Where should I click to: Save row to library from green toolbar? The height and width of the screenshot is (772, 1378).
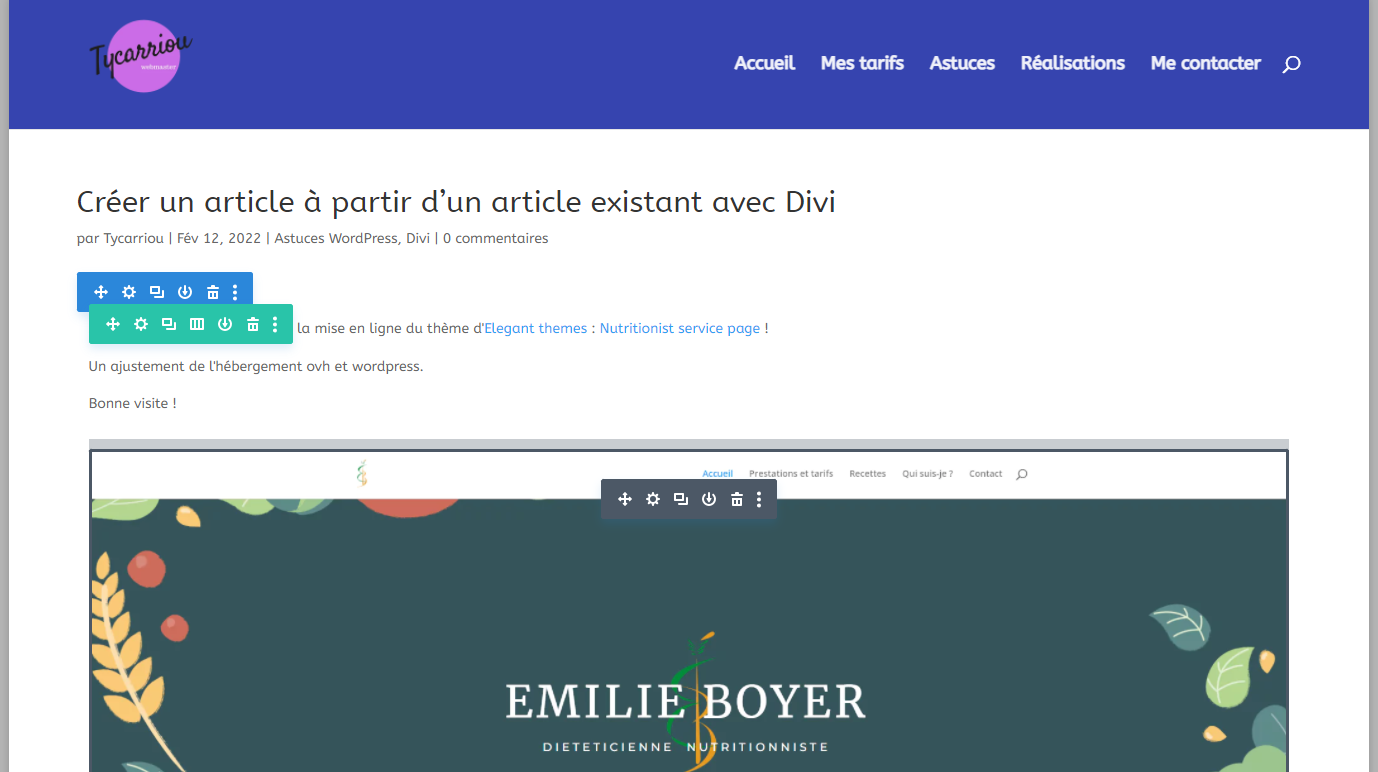click(x=225, y=324)
